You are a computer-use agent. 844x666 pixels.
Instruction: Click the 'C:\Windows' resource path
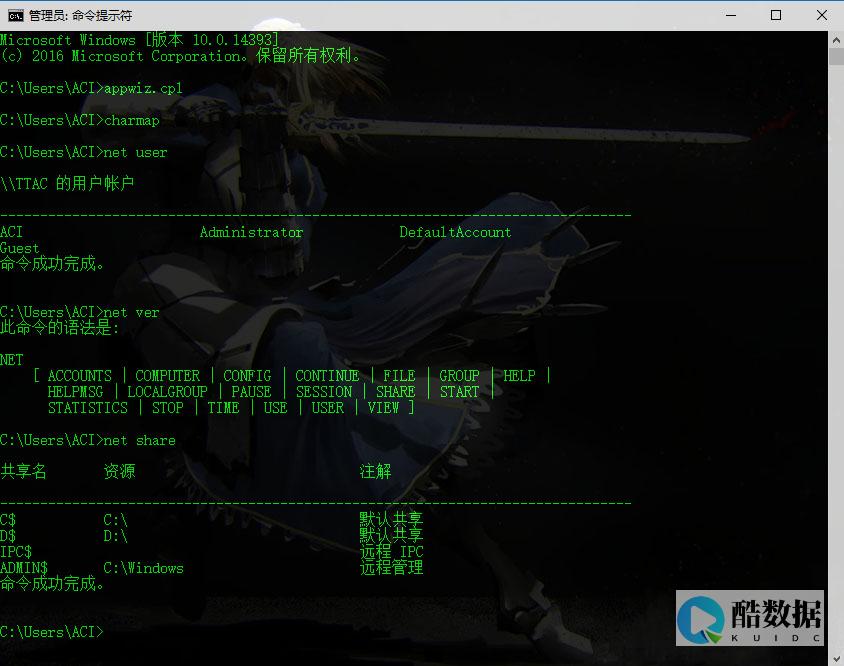tap(143, 568)
